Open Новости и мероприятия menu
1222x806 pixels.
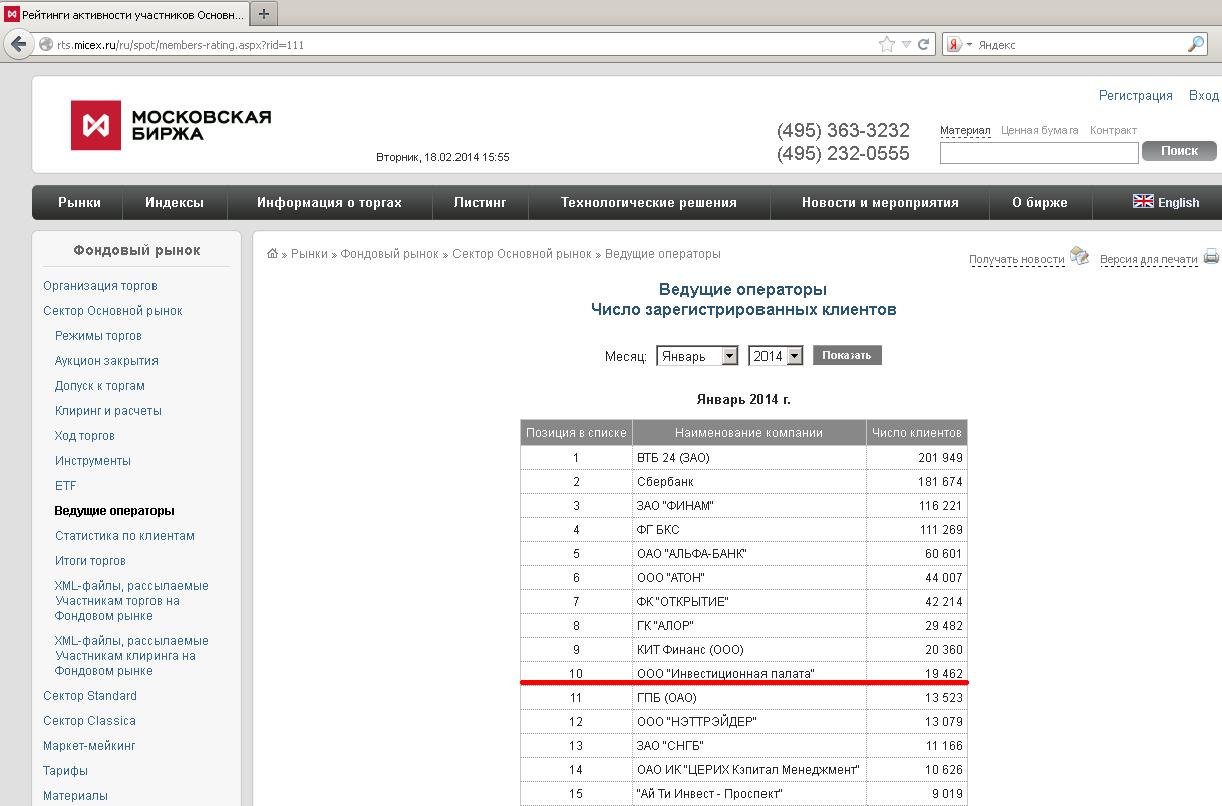[x=880, y=202]
